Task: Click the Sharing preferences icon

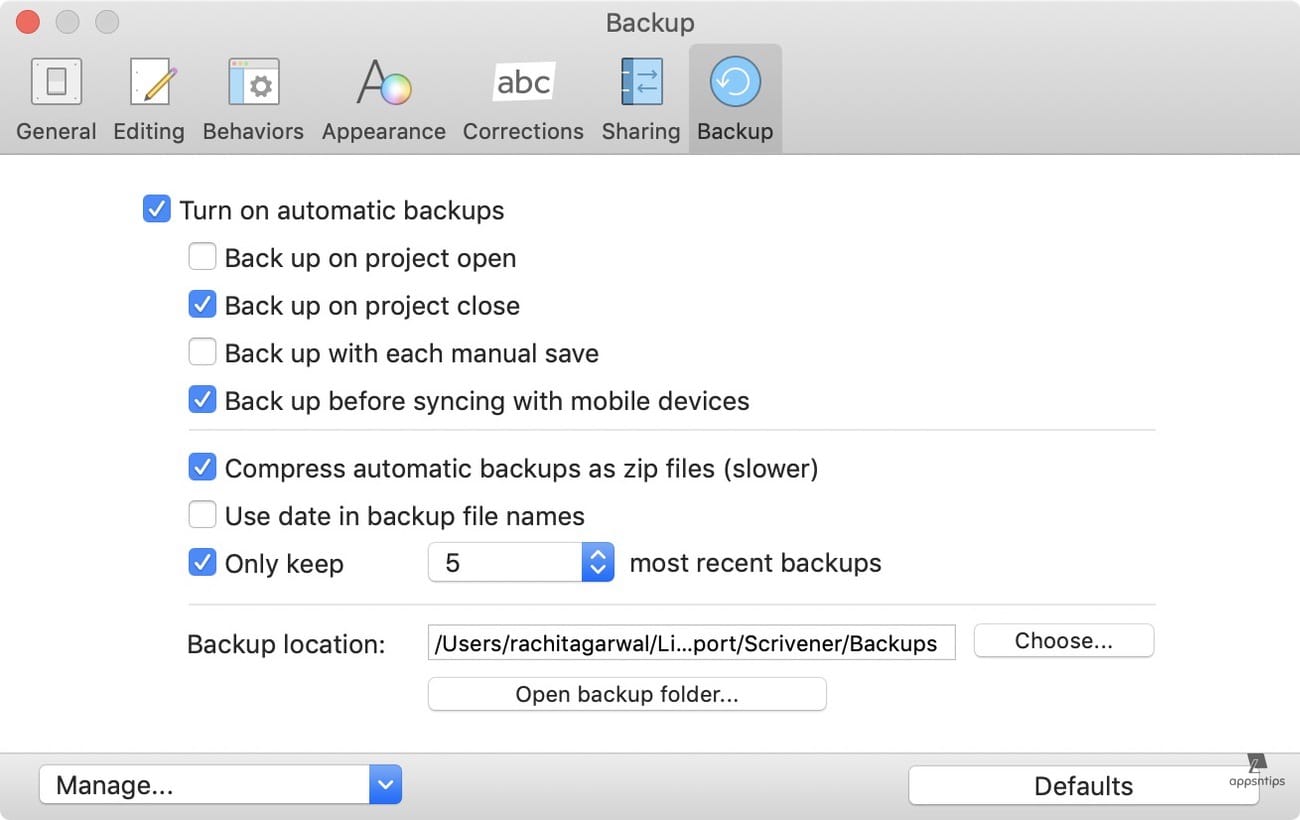Action: click(x=640, y=82)
